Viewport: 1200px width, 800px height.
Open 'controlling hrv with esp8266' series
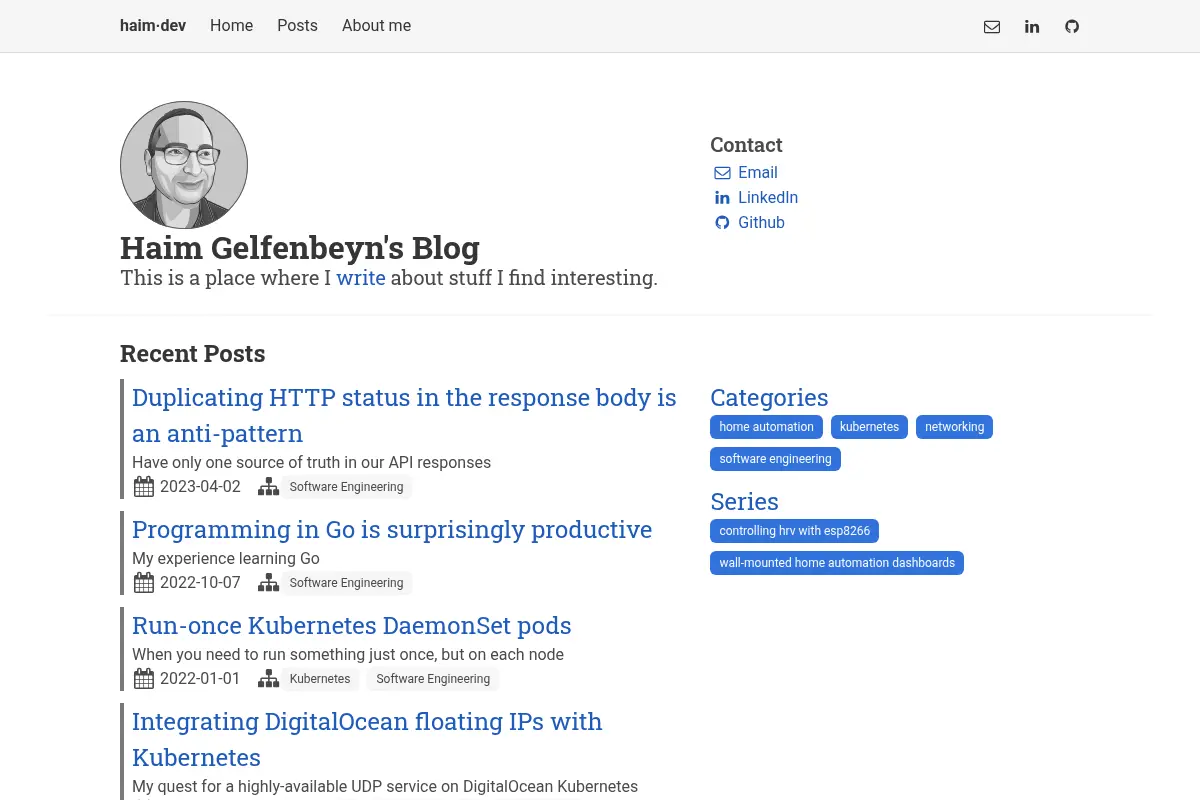pyautogui.click(x=794, y=531)
